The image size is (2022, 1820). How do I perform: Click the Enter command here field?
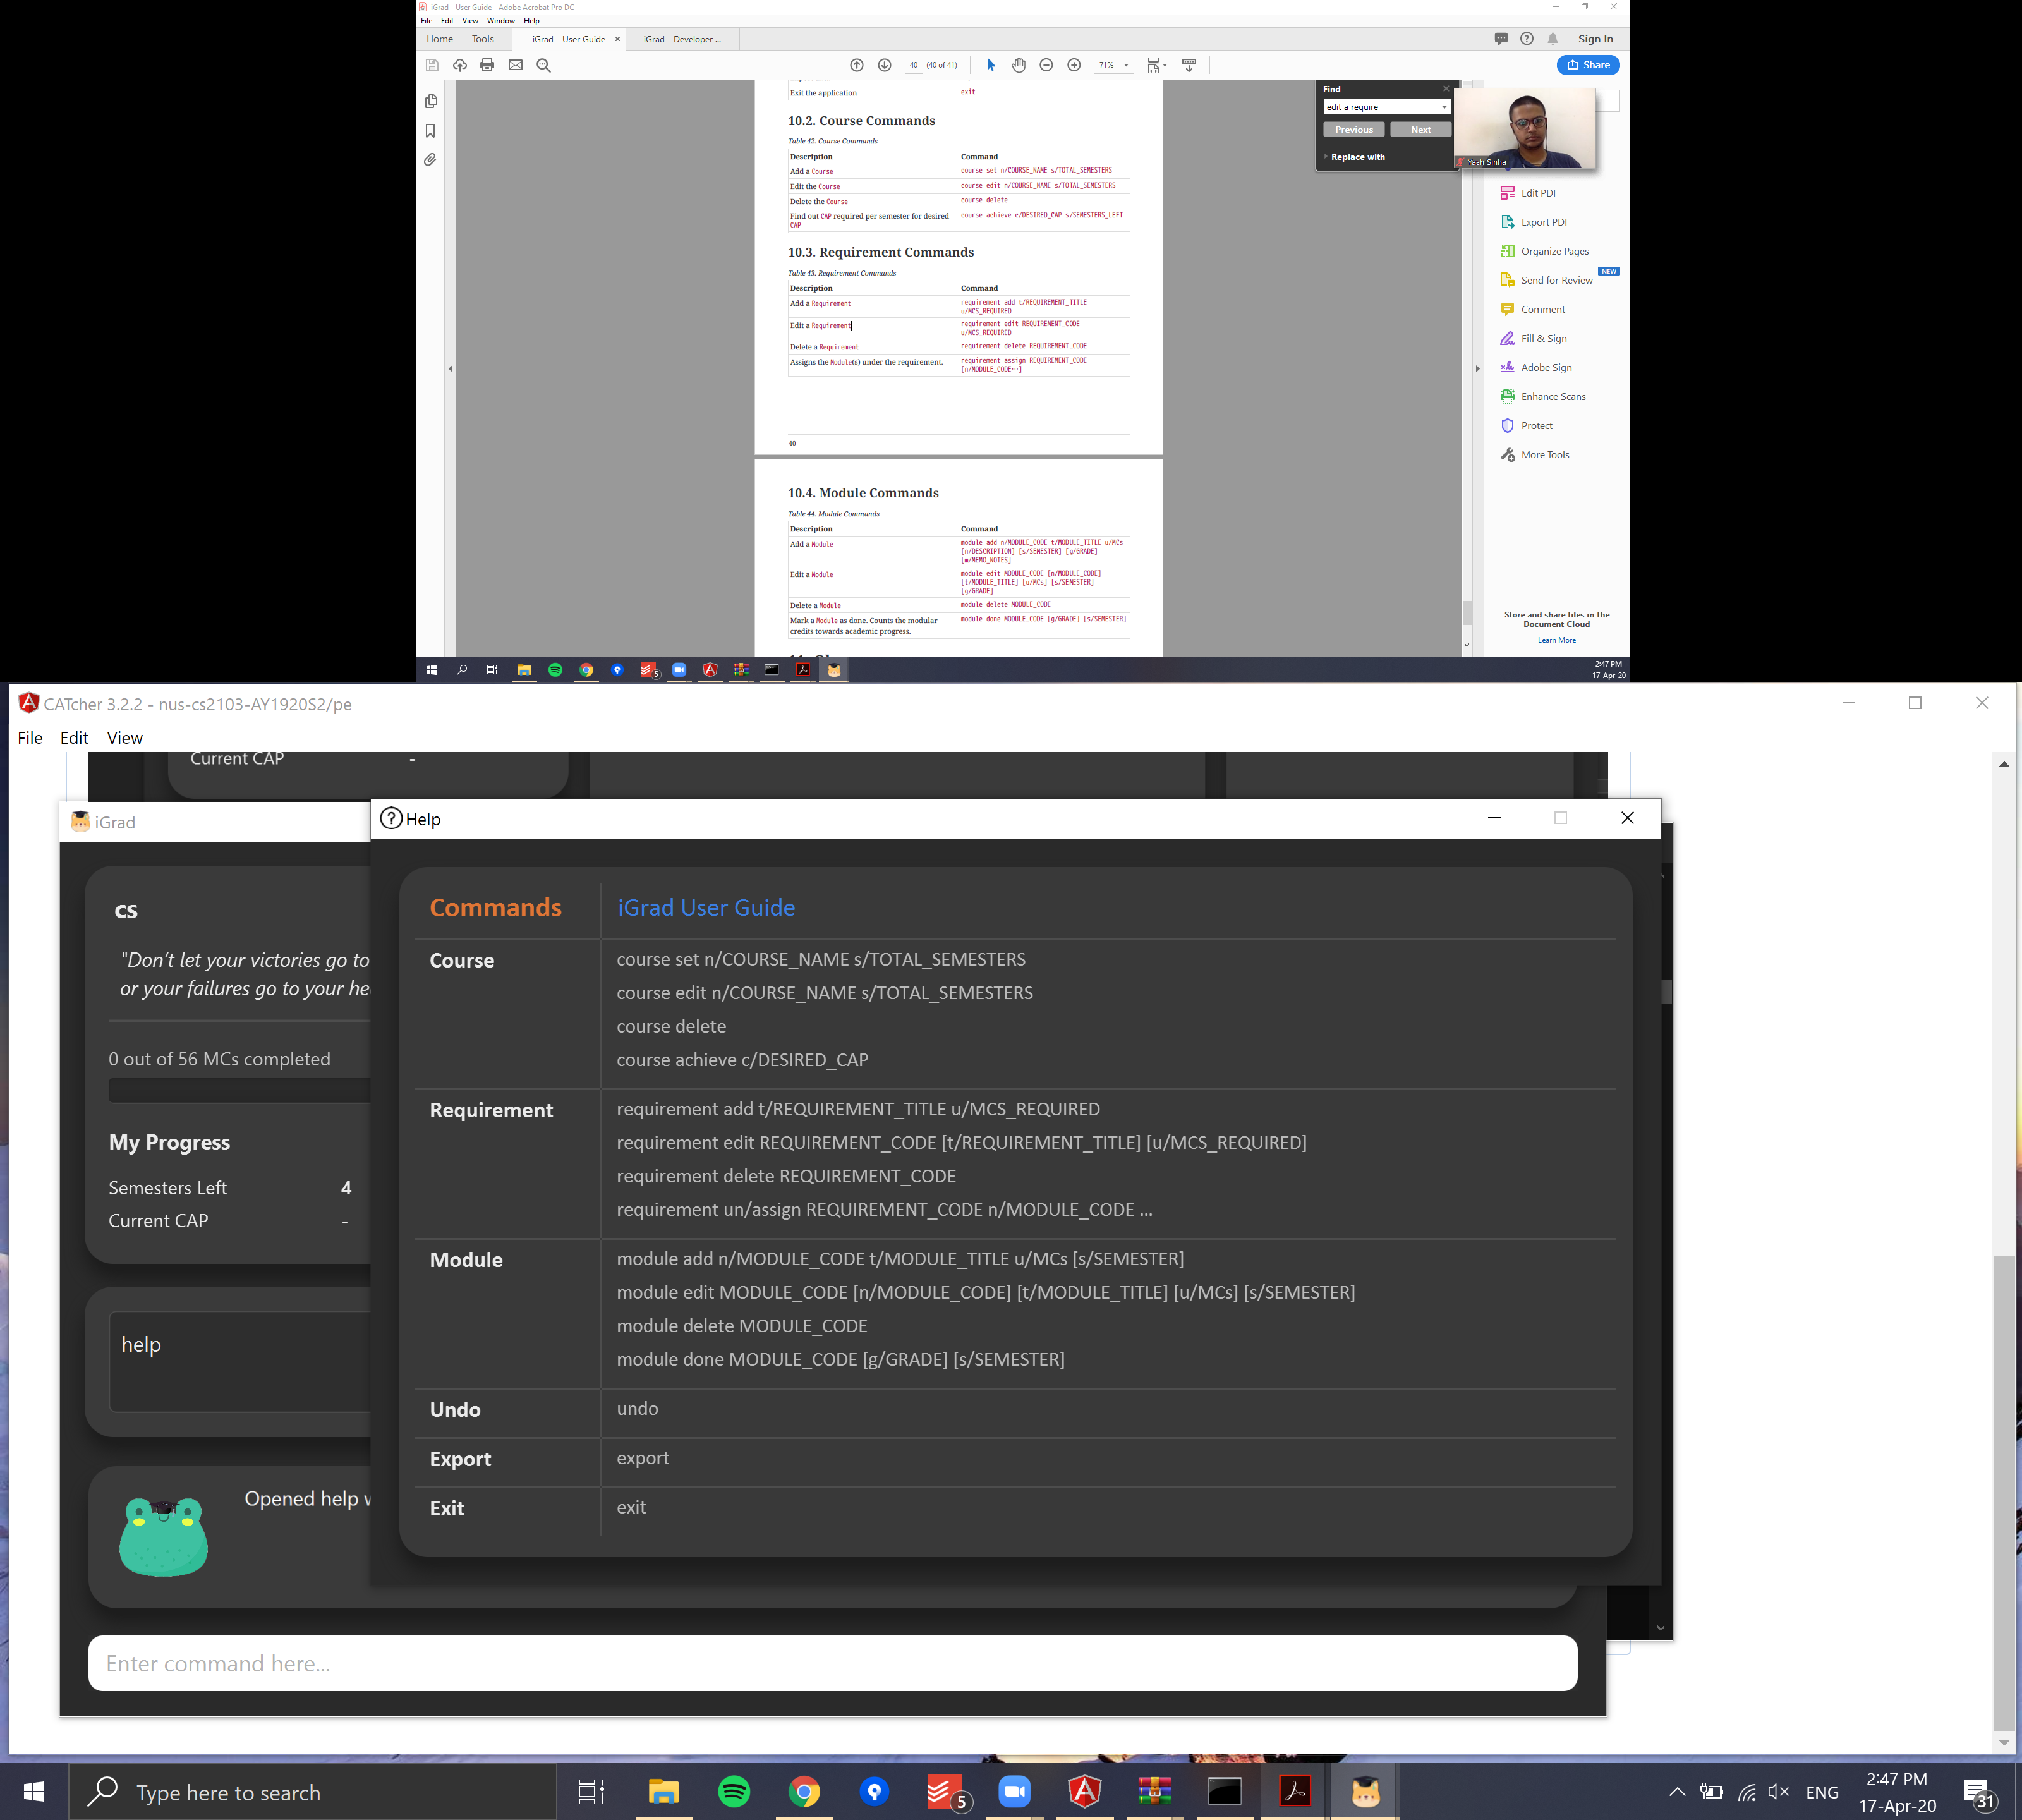[832, 1664]
